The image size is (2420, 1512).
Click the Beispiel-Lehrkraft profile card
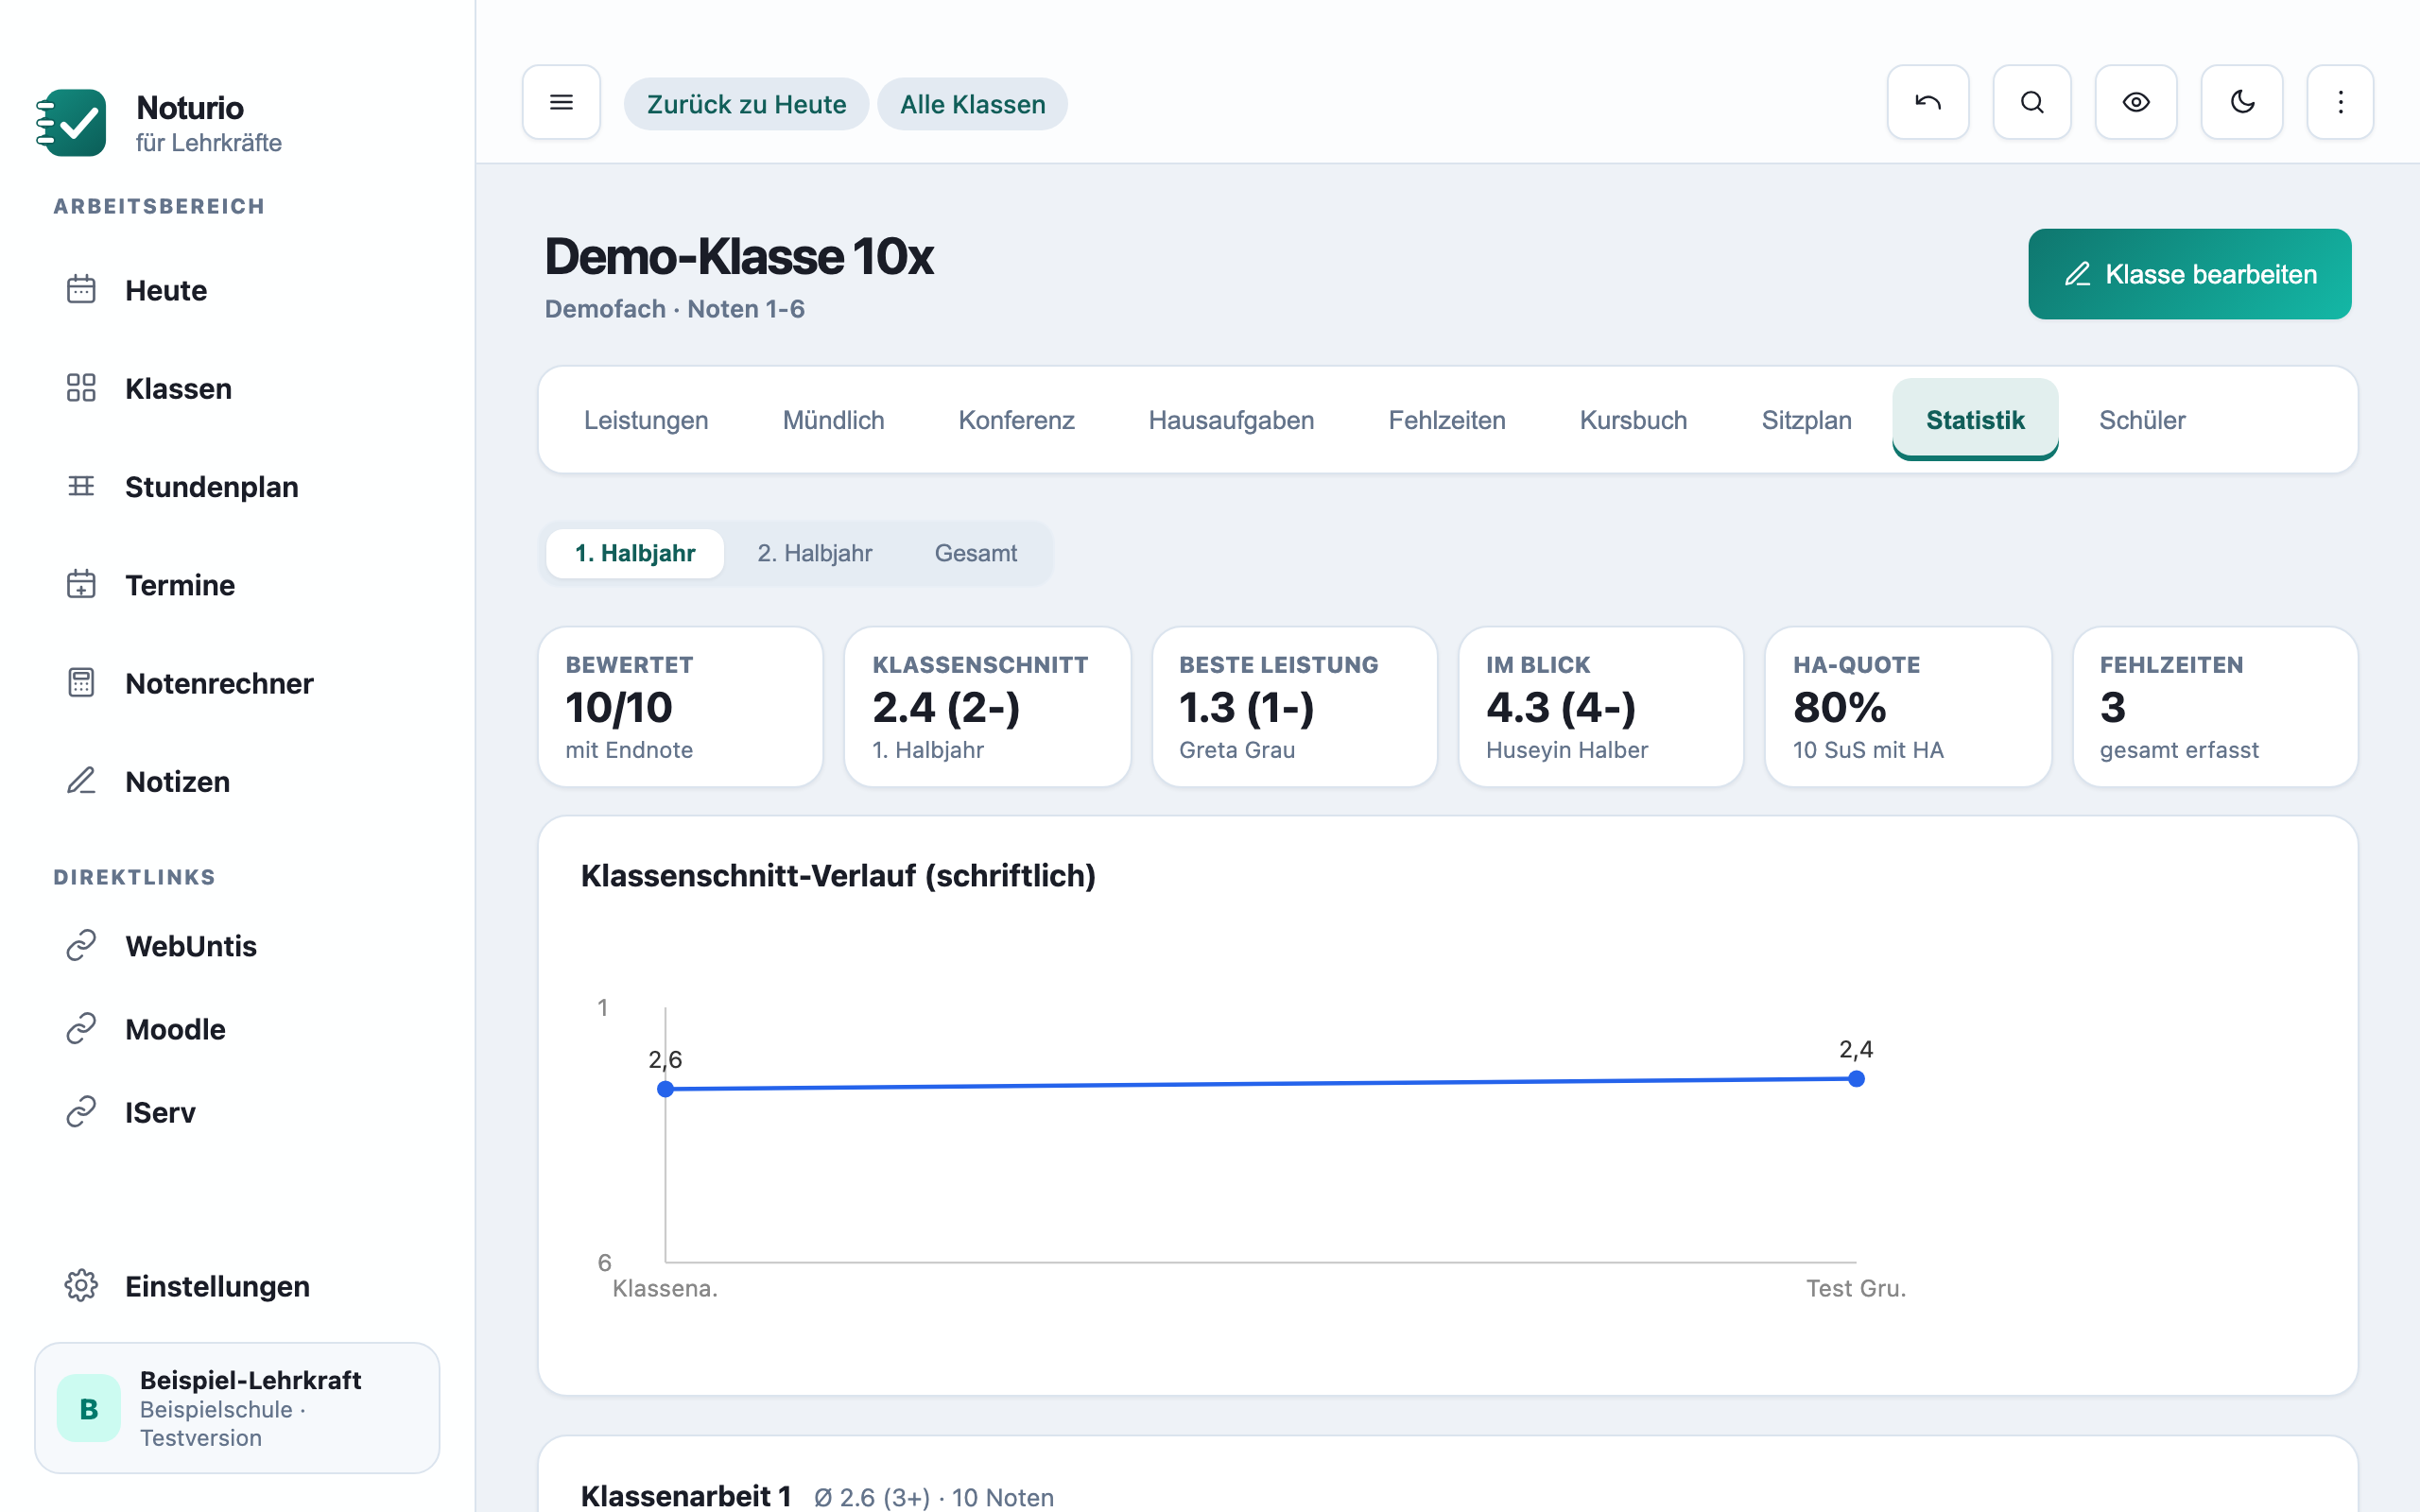[x=237, y=1408]
